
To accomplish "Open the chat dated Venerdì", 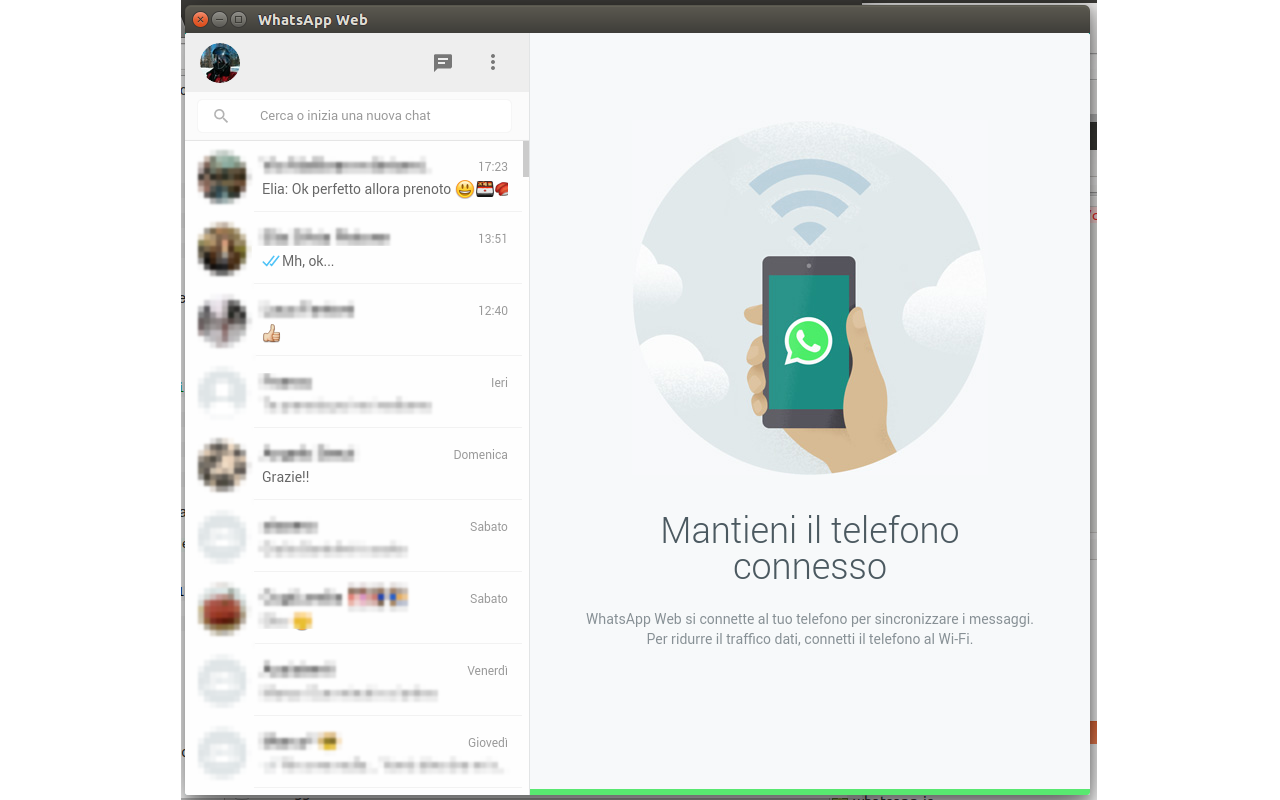I will pos(354,681).
